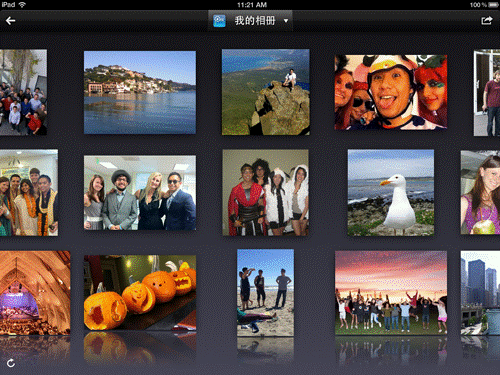This screenshot has height=375, width=500.
Task: Tap the back arrow icon
Action: coord(10,21)
